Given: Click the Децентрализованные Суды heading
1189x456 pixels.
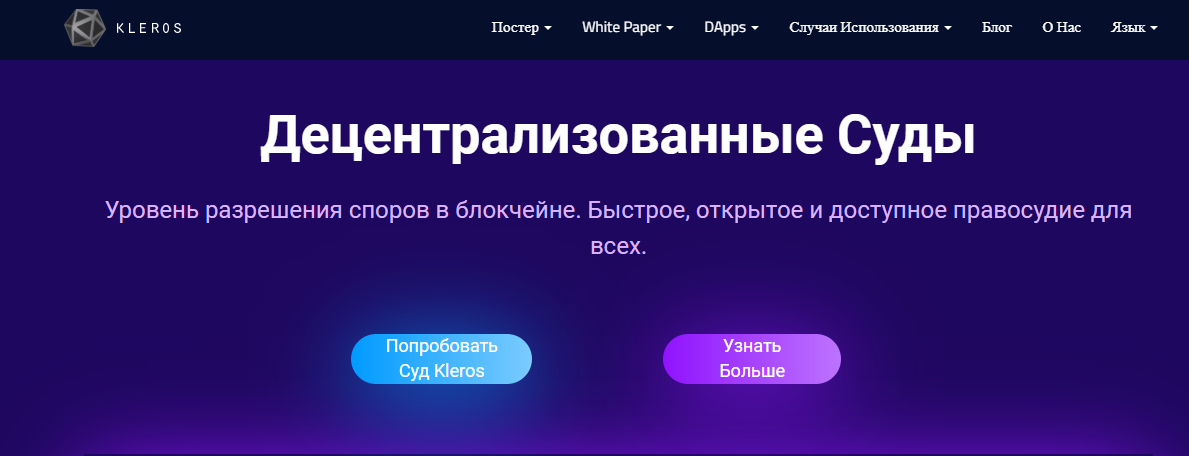Looking at the screenshot, I should [617, 137].
